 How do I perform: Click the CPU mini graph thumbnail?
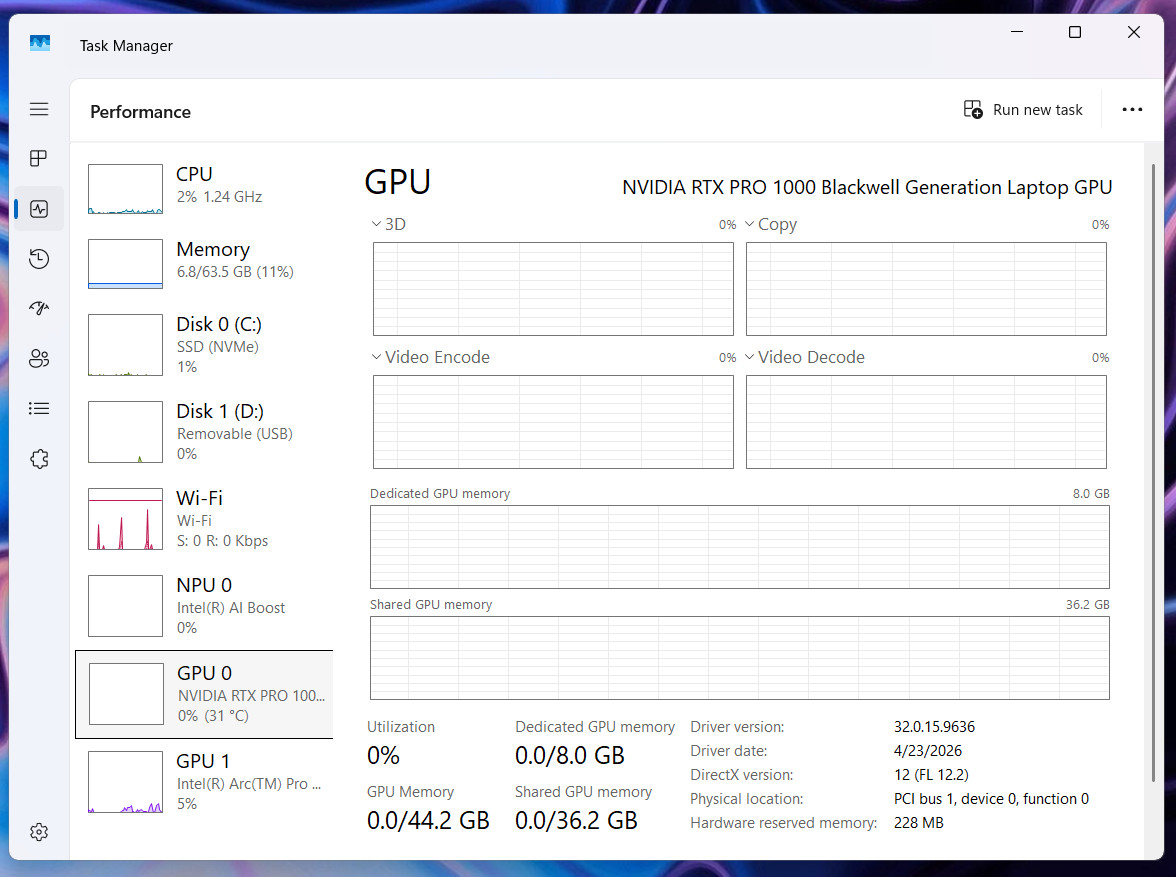(125, 189)
